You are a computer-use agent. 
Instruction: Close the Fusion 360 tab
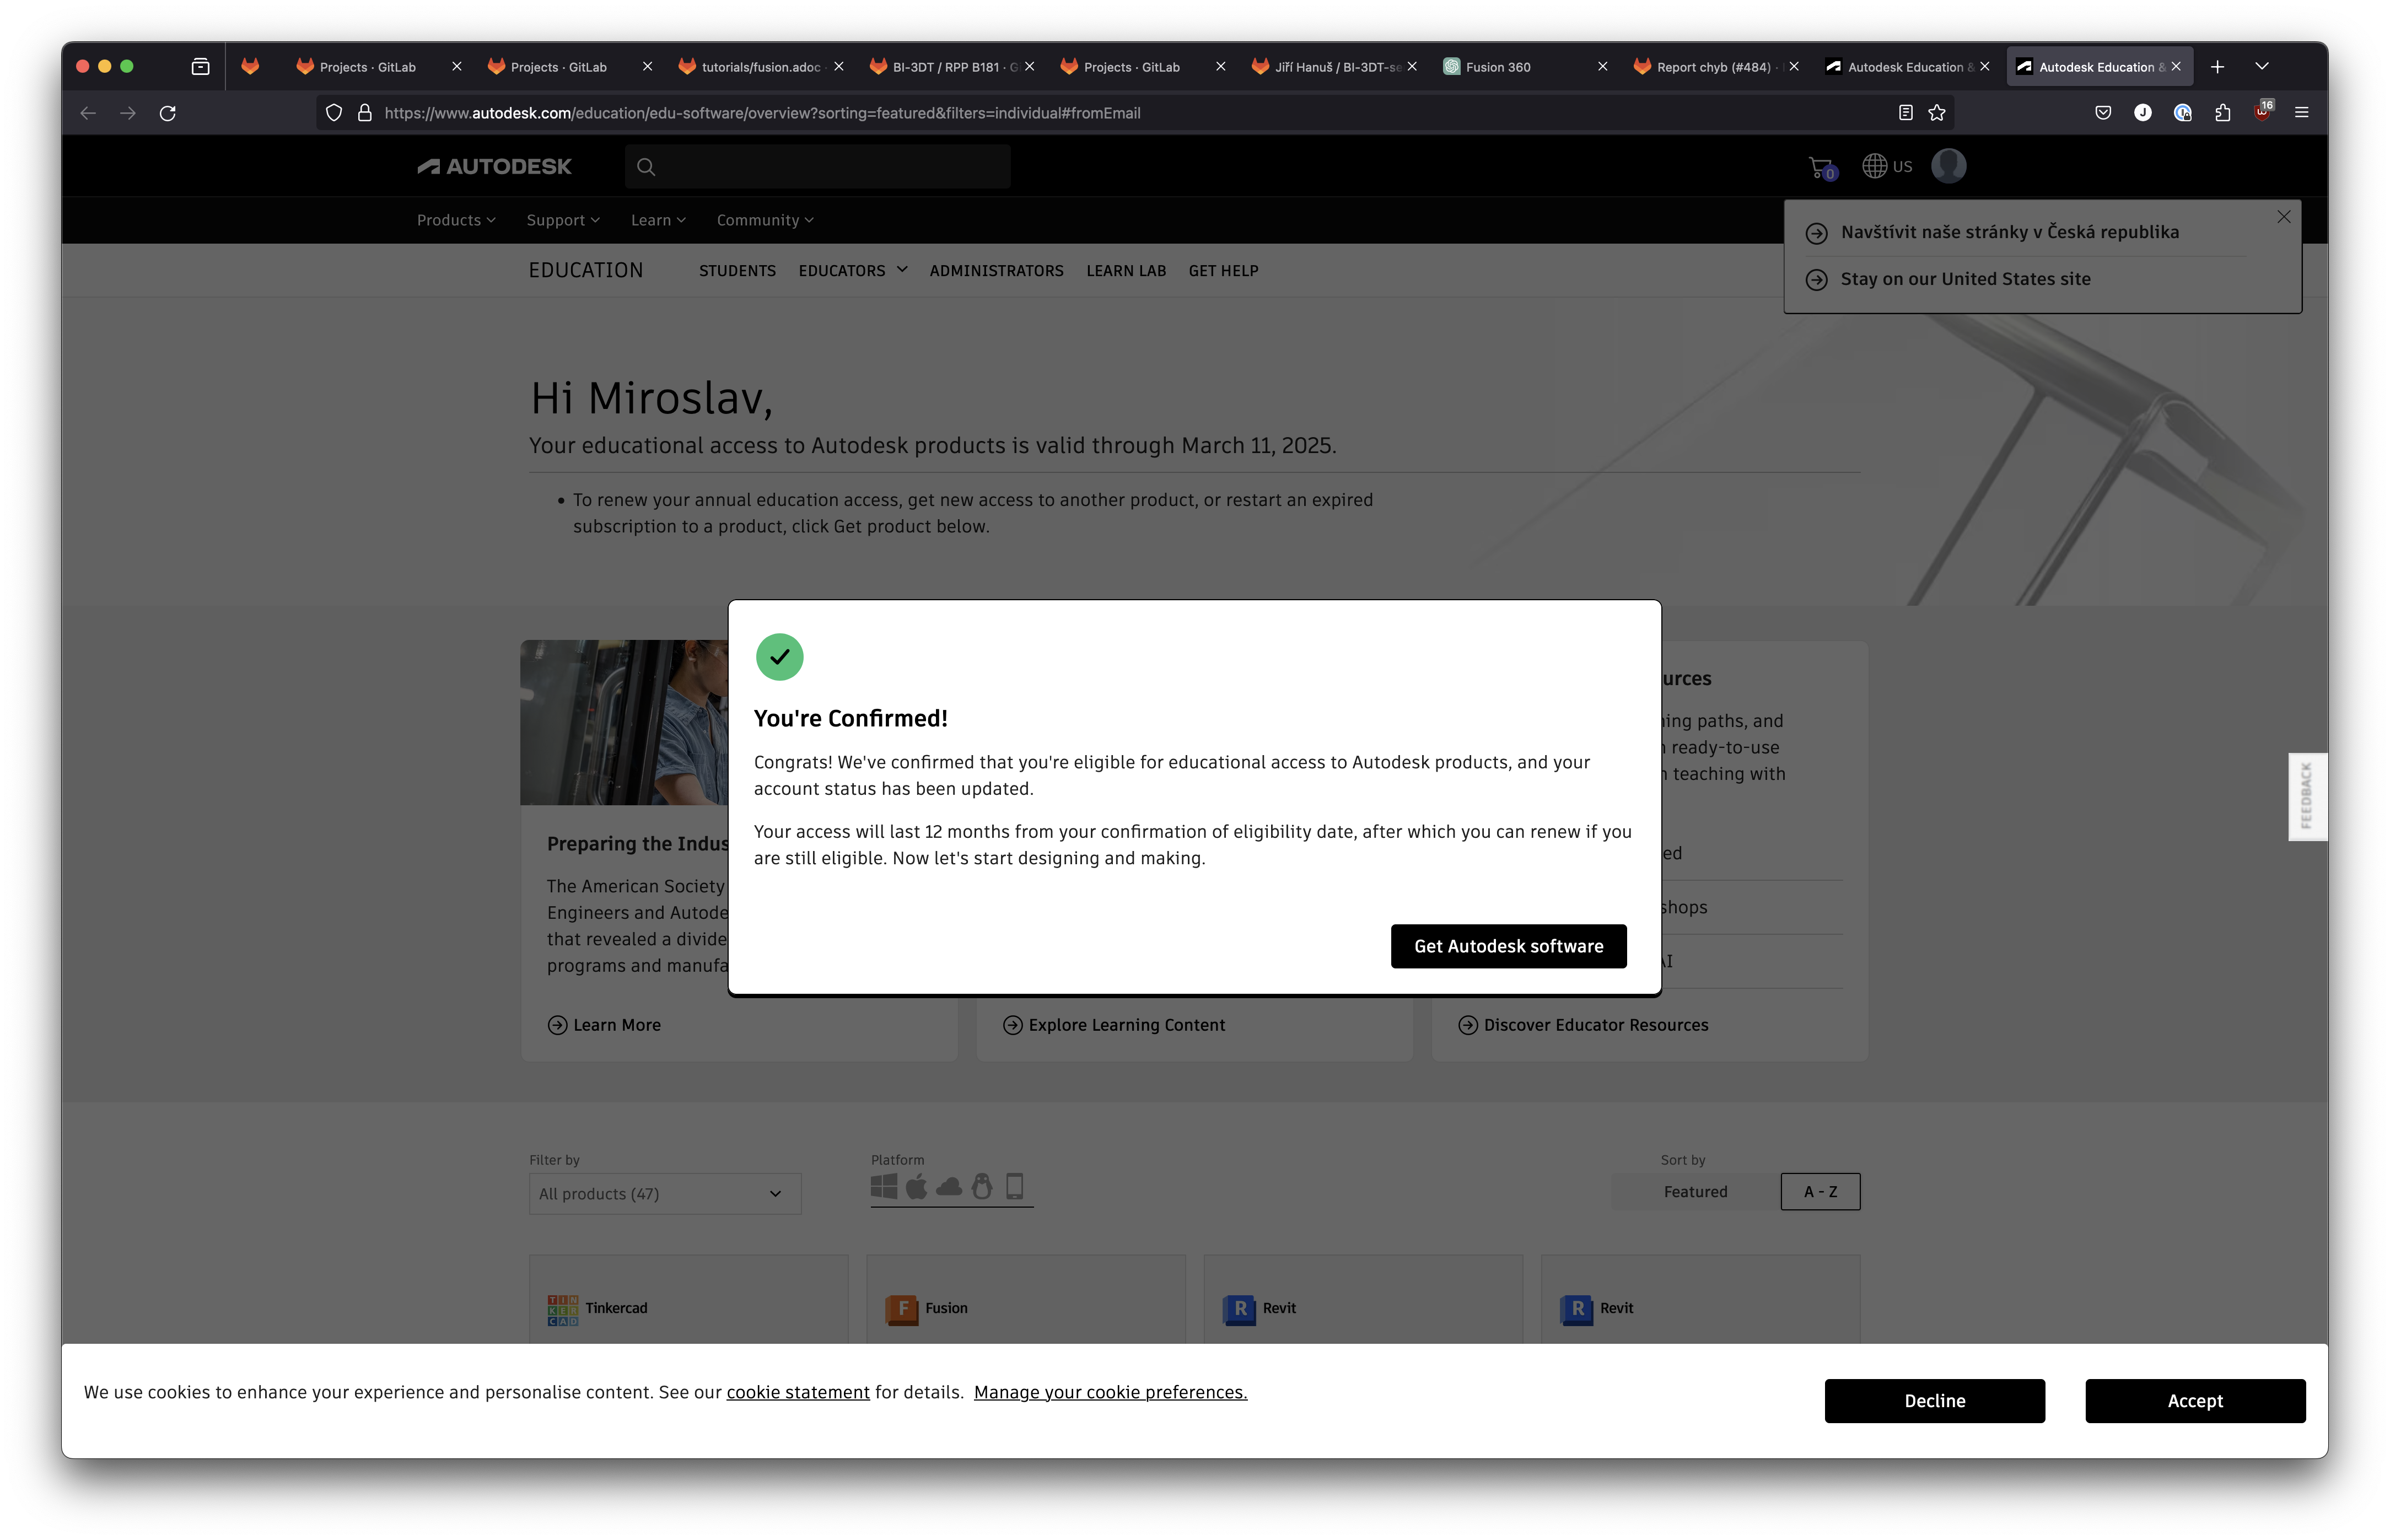coord(1603,67)
